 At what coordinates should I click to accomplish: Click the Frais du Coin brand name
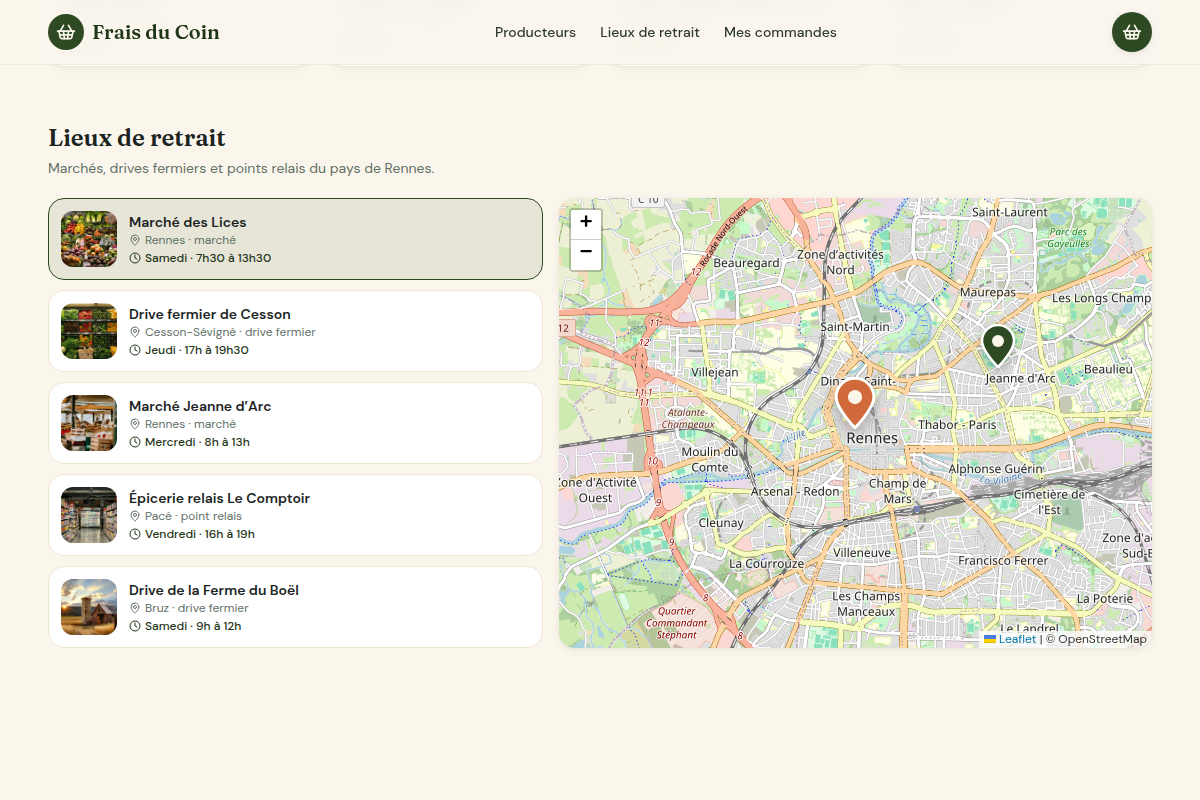pyautogui.click(x=156, y=32)
